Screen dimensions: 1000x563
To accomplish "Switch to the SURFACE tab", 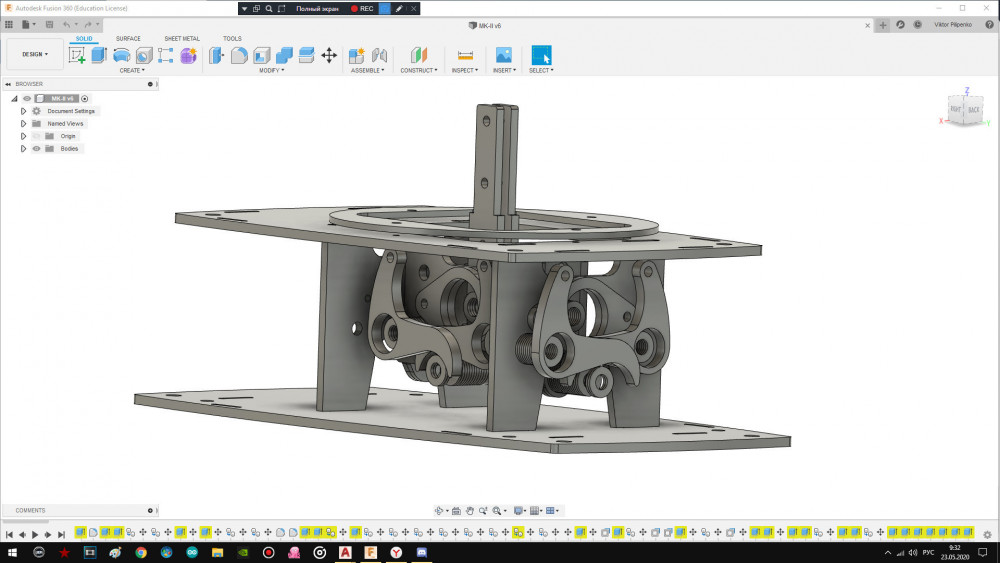I will (x=128, y=39).
